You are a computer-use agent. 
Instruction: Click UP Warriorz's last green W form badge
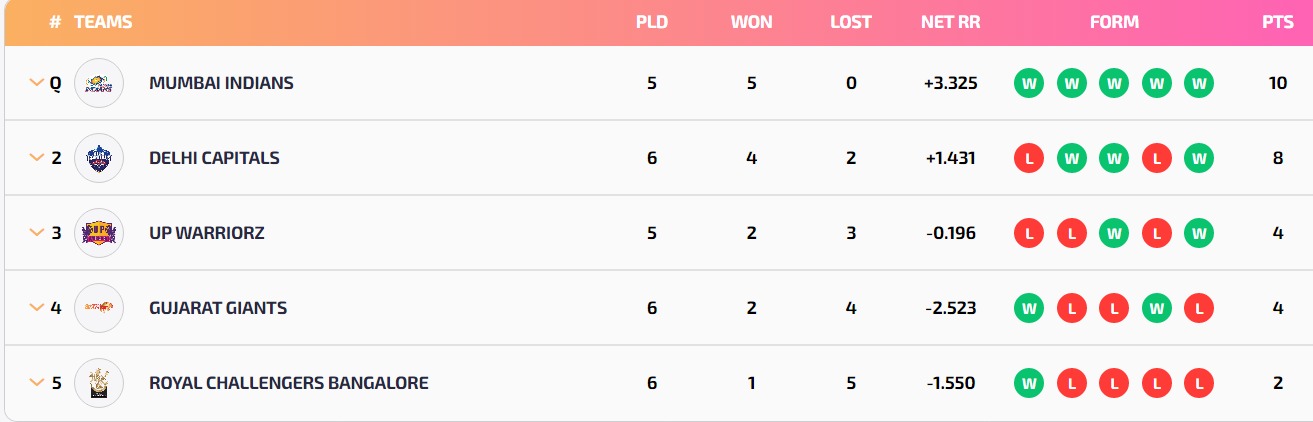[x=1199, y=233]
